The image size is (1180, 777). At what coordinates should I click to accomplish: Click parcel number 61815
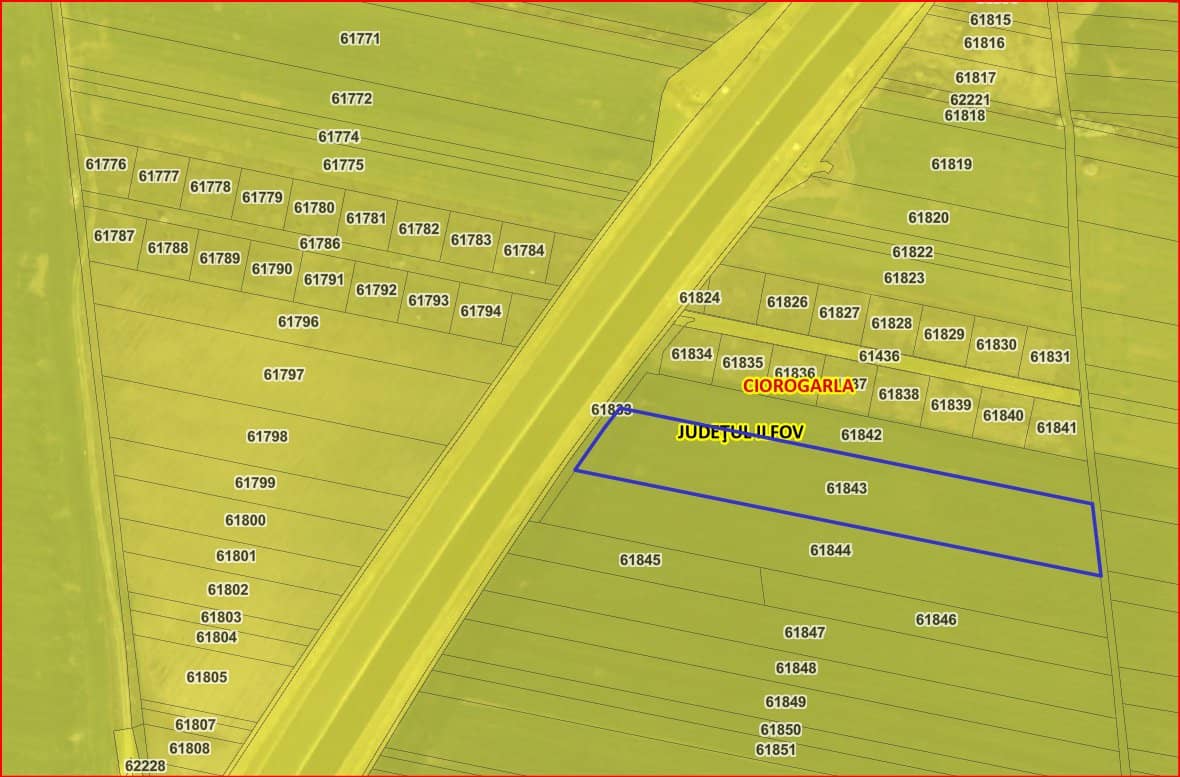(x=990, y=20)
